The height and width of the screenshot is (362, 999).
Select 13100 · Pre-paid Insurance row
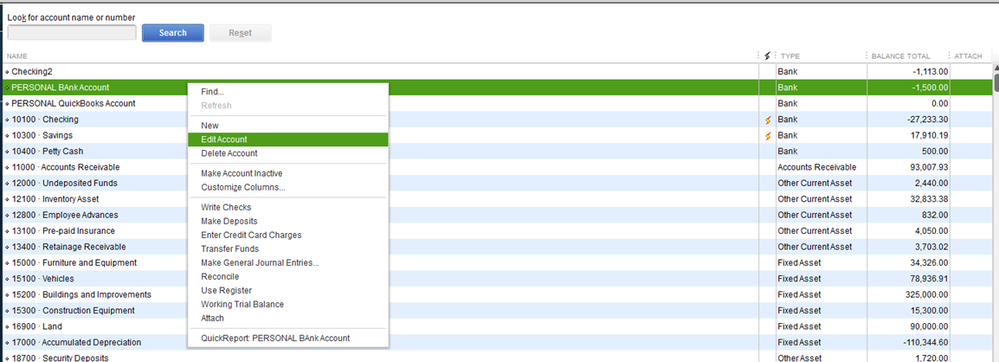click(497, 231)
